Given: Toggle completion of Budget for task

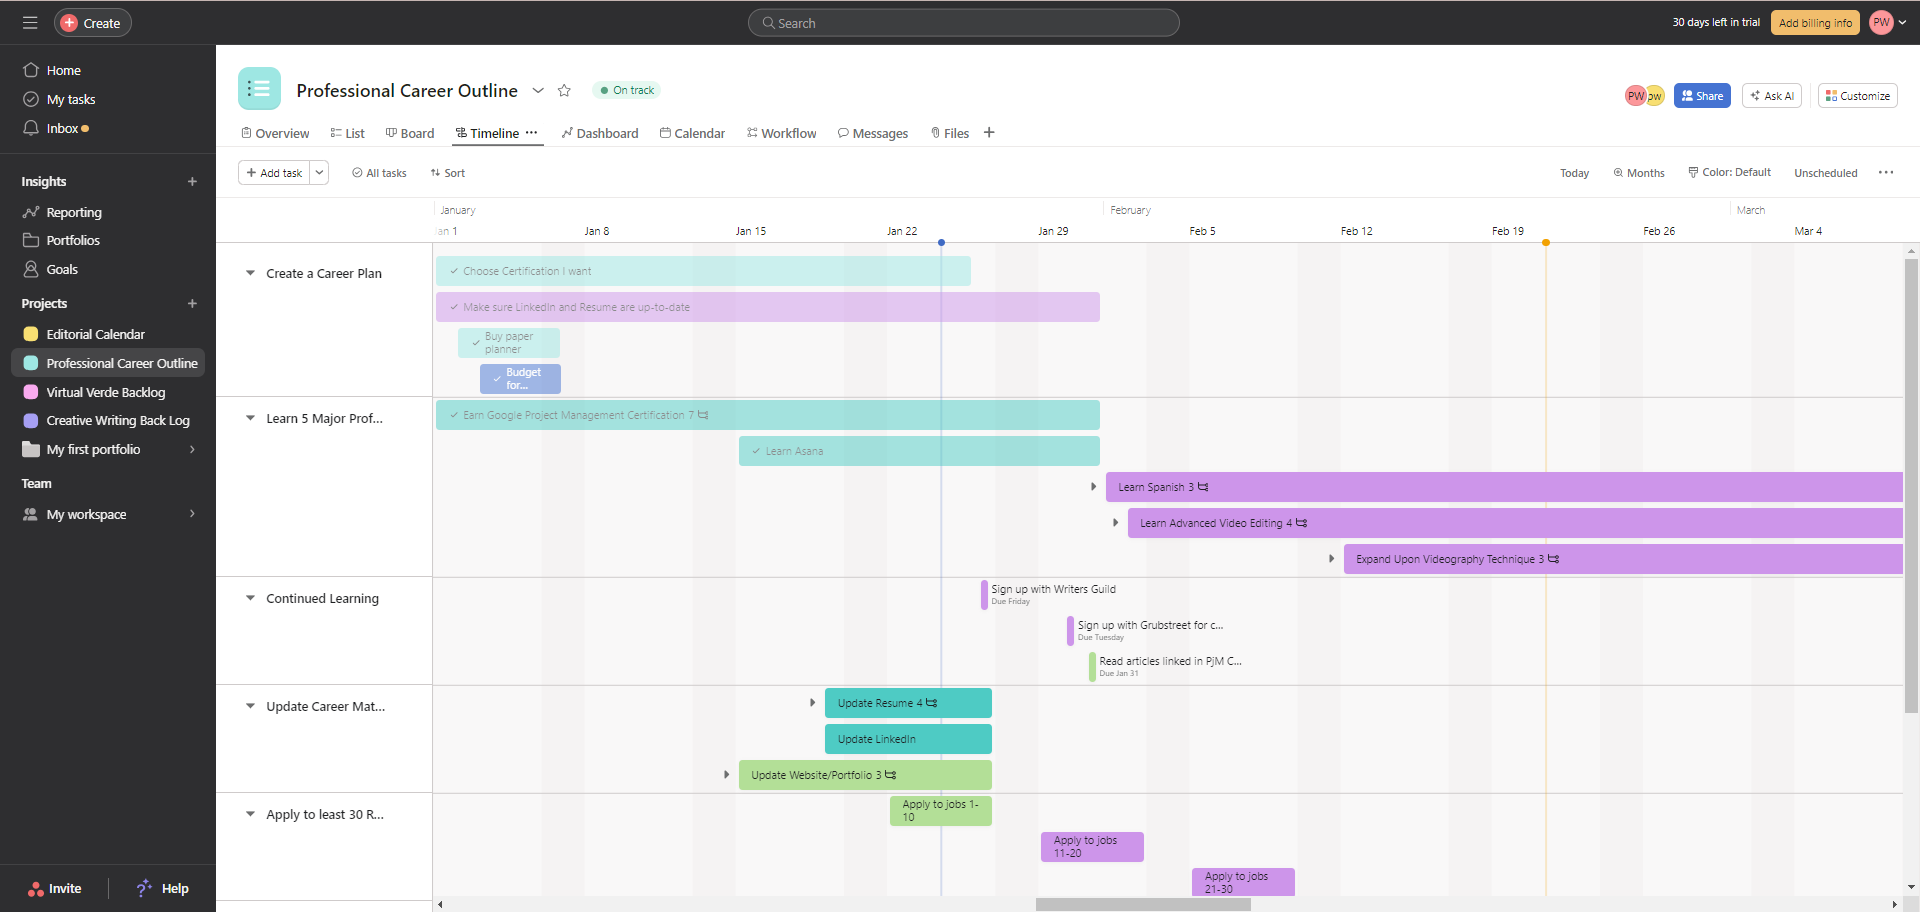Looking at the screenshot, I should (497, 379).
